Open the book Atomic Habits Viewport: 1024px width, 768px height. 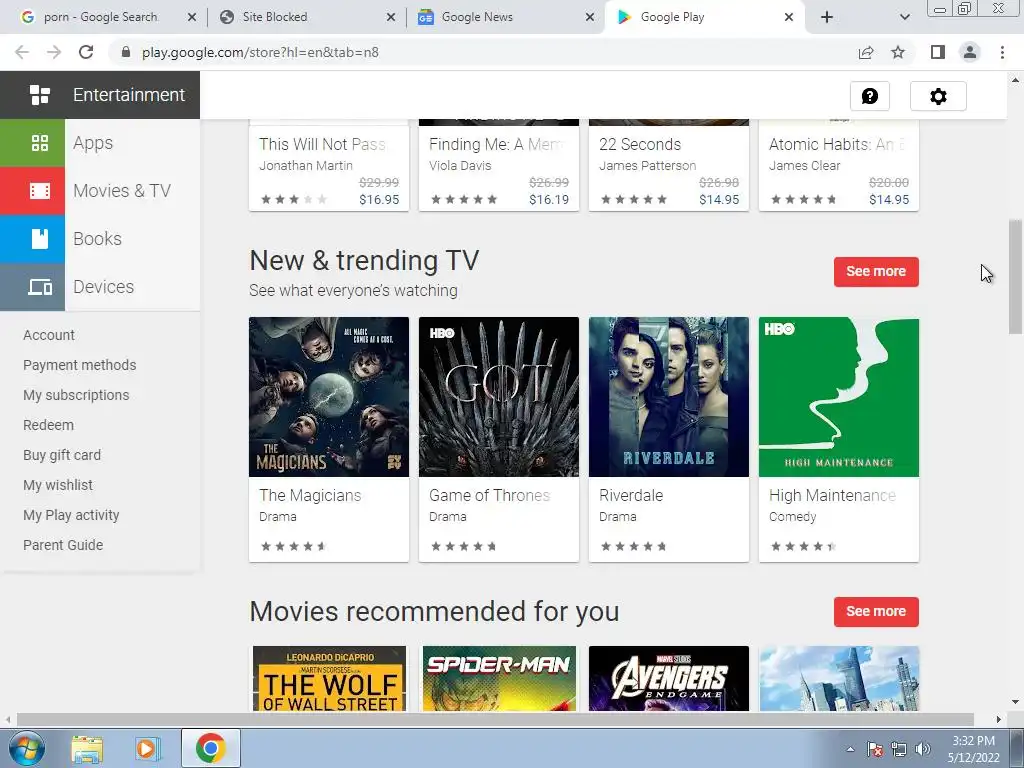click(839, 165)
